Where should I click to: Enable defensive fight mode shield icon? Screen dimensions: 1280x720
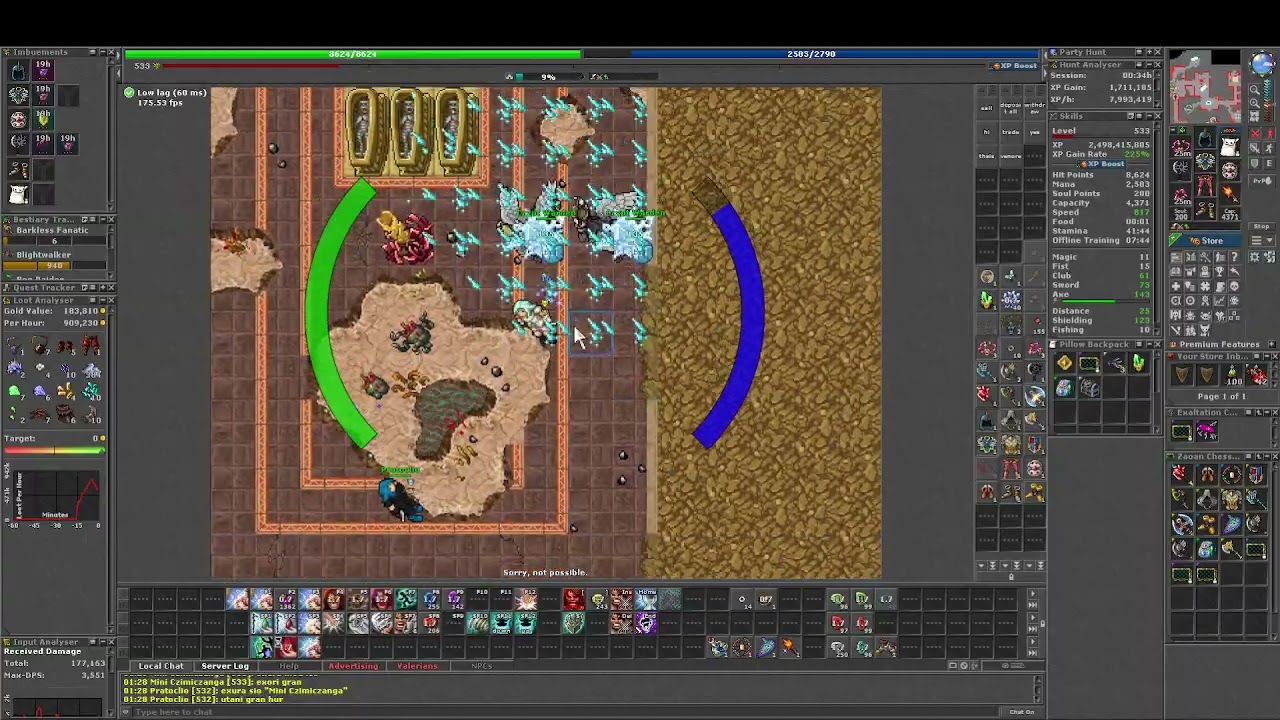pos(1255,164)
